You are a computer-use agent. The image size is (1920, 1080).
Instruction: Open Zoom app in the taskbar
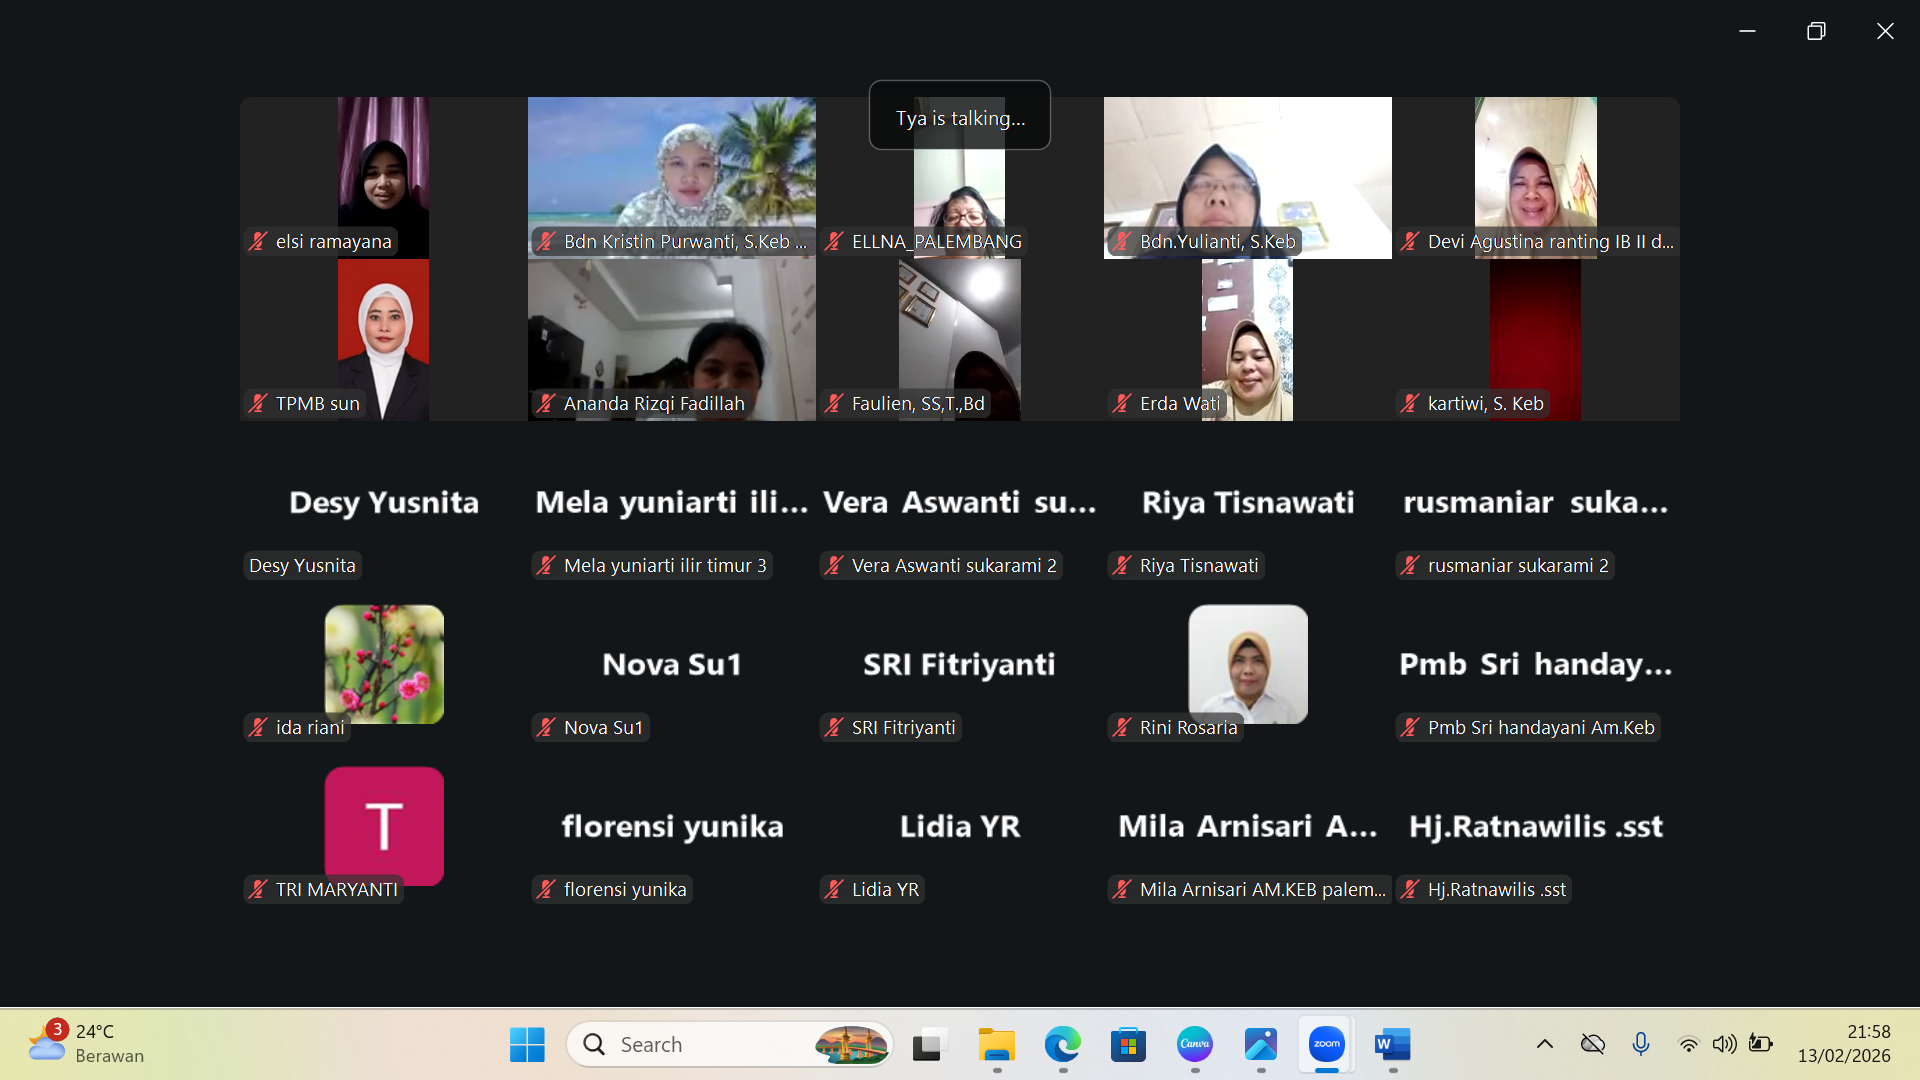coord(1326,1044)
